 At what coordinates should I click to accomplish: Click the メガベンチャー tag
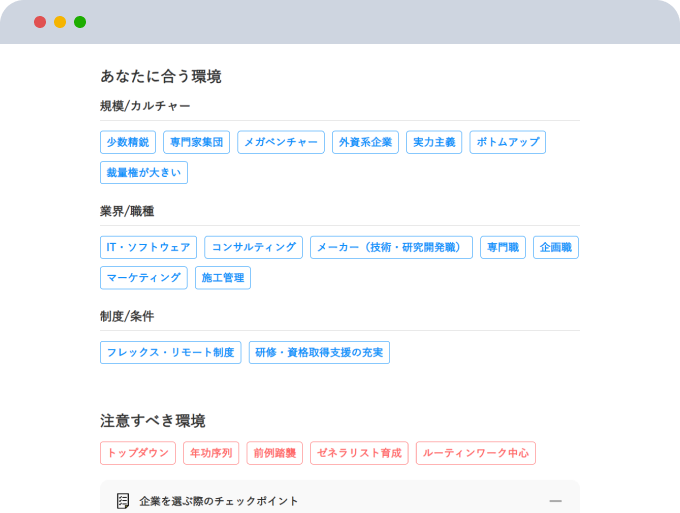coord(281,142)
